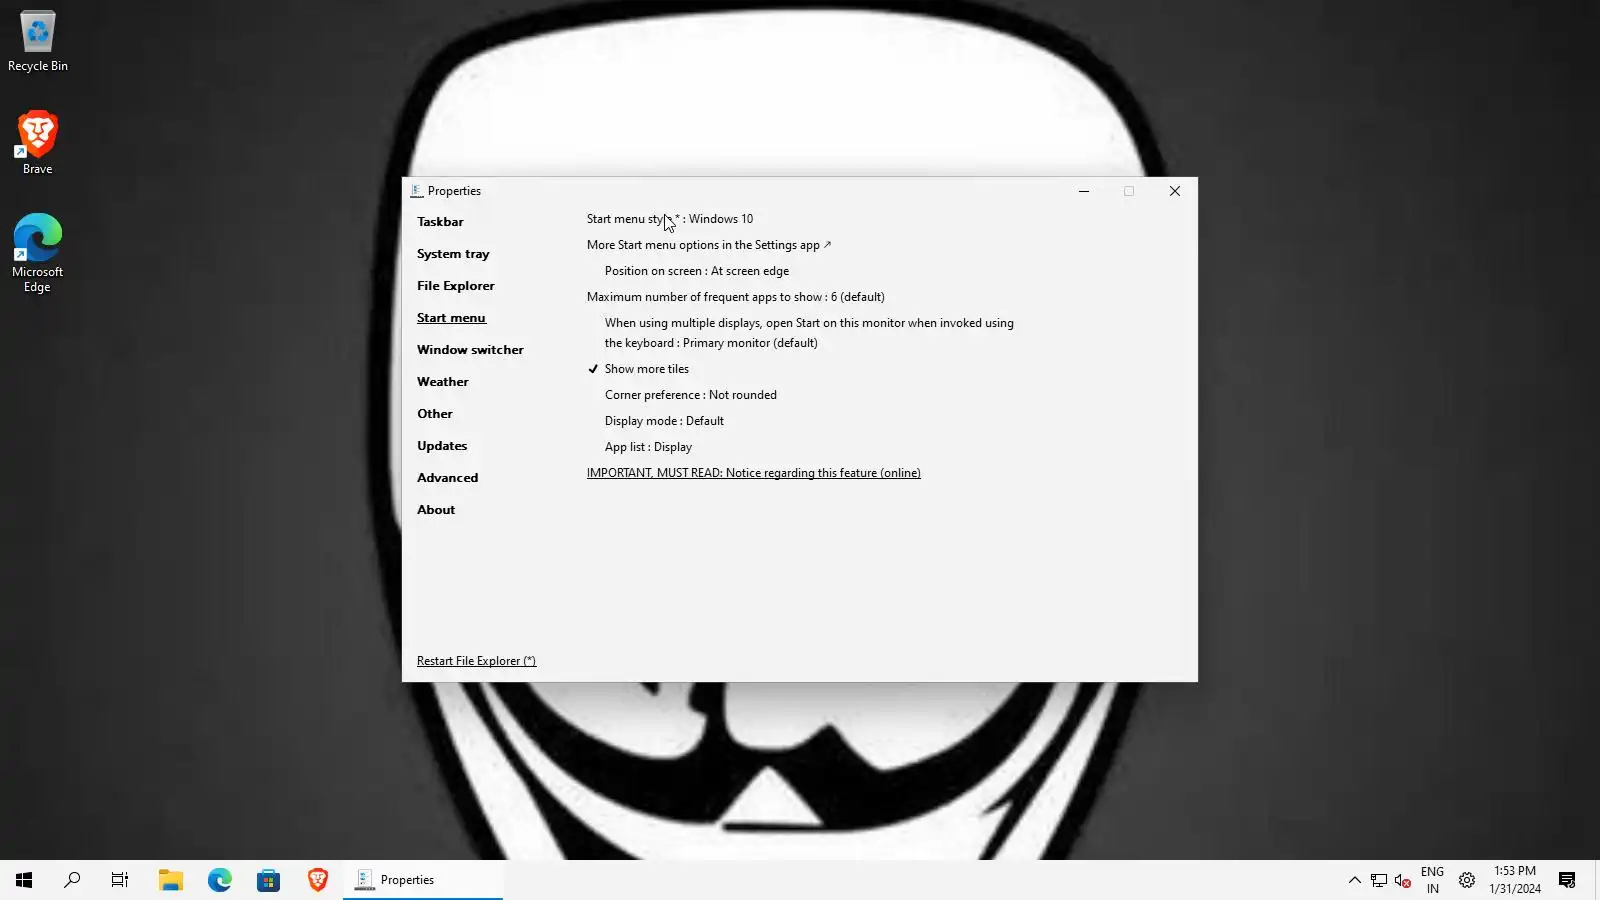Change Corner preference Not rounded option
This screenshot has width=1600, height=900.
[691, 395]
